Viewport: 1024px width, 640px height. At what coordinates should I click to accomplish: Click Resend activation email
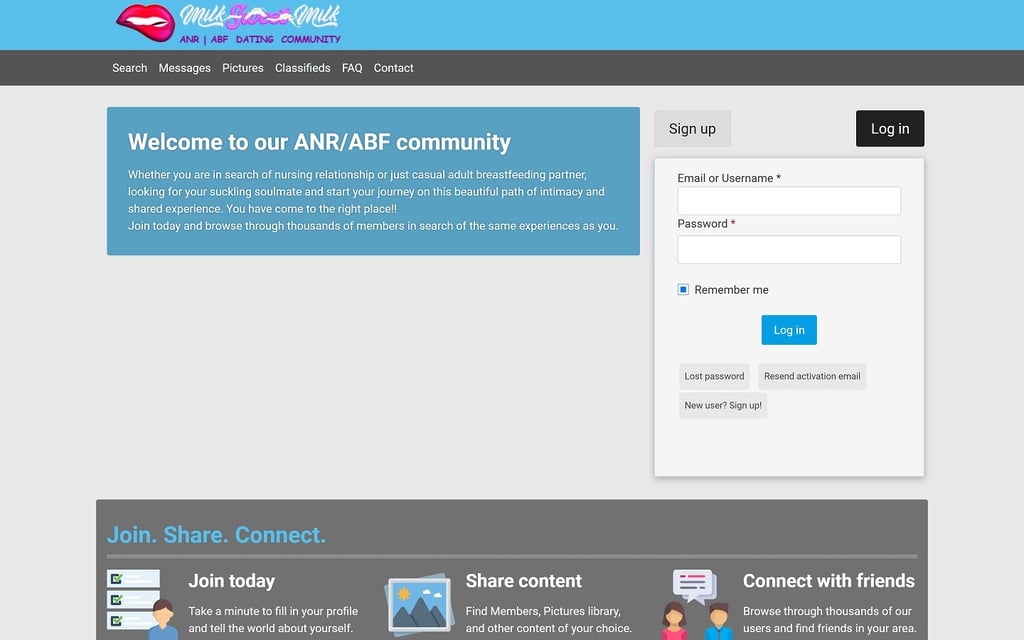pos(812,376)
